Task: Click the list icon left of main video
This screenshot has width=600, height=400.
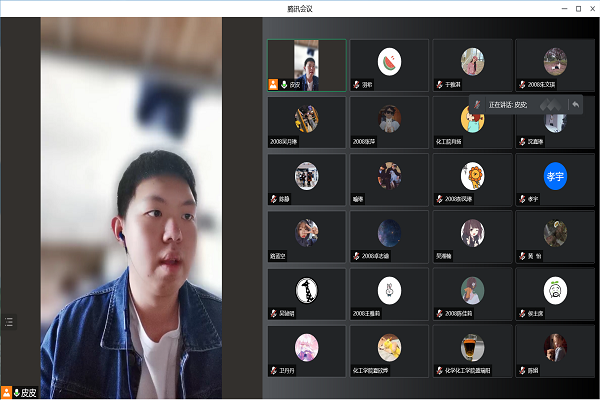Action: (x=9, y=321)
